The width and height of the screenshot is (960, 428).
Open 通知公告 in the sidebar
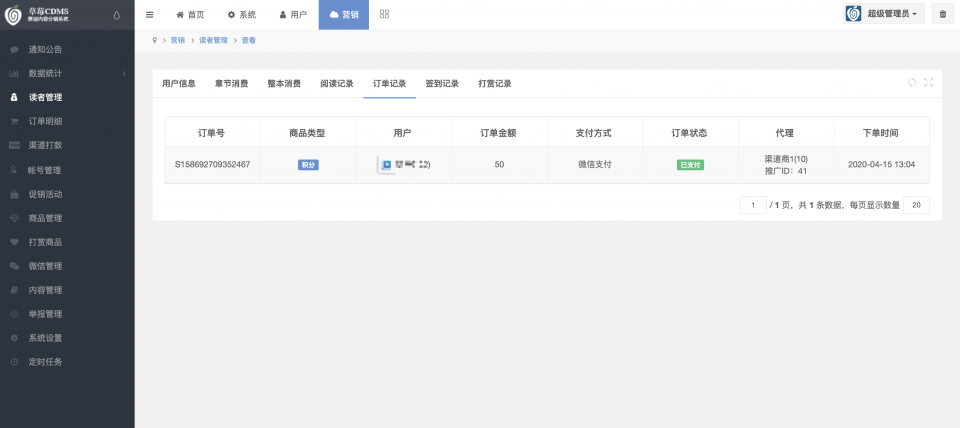point(67,50)
